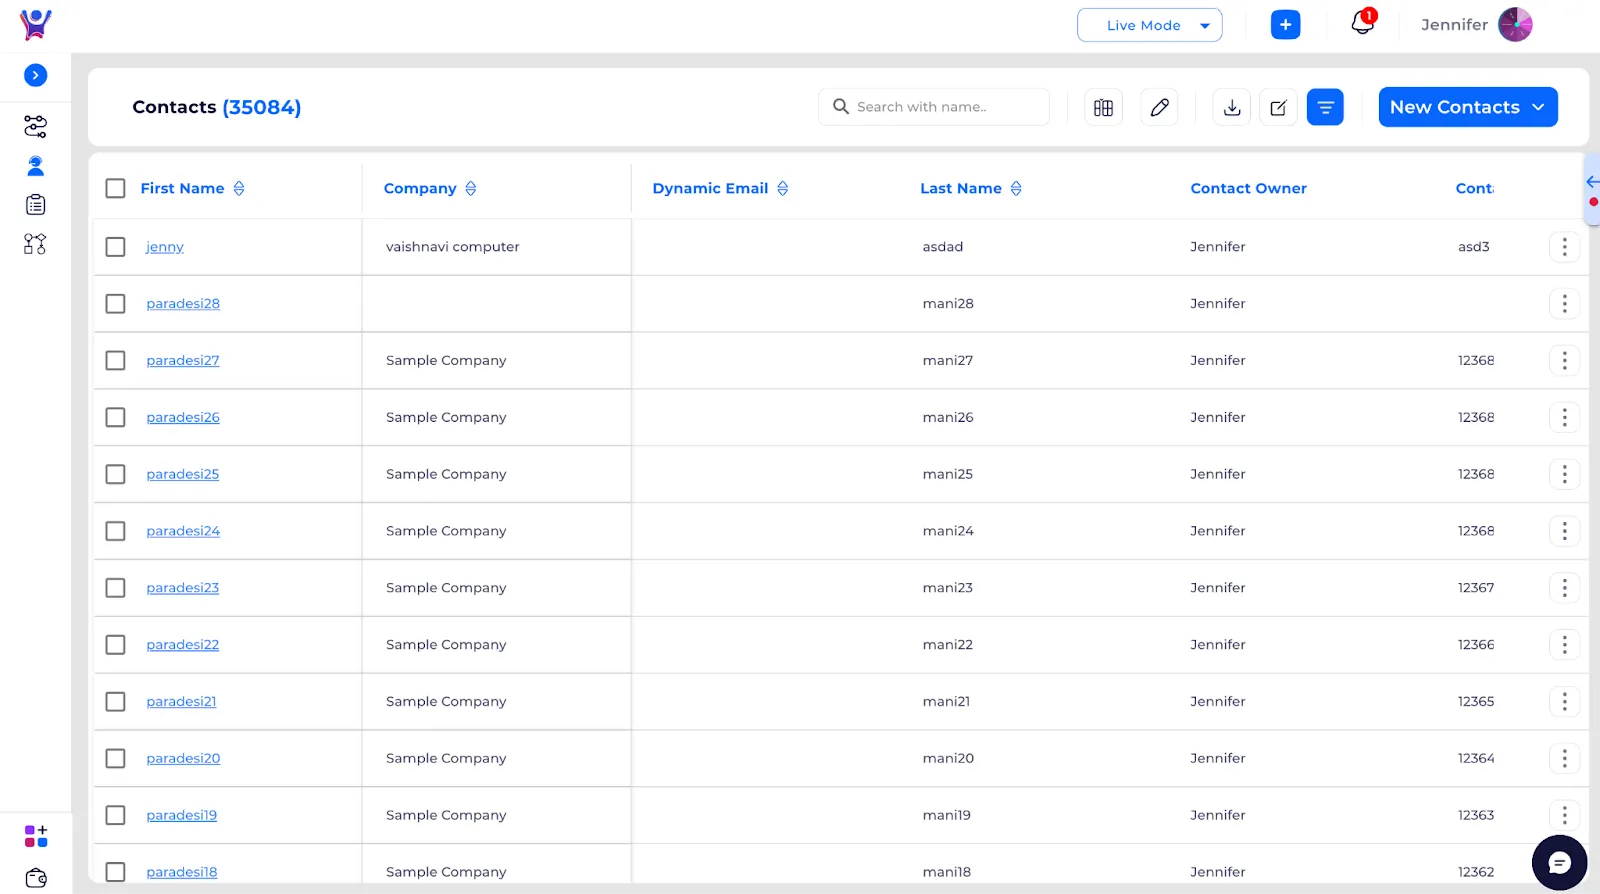
Task: Open the chat support bubble
Action: 1559,863
